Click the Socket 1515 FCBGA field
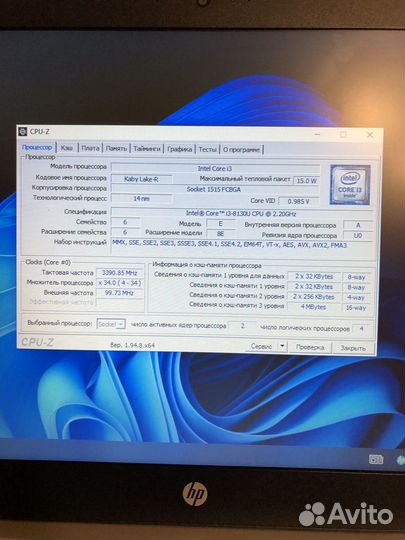The width and height of the screenshot is (405, 540). pos(216,189)
